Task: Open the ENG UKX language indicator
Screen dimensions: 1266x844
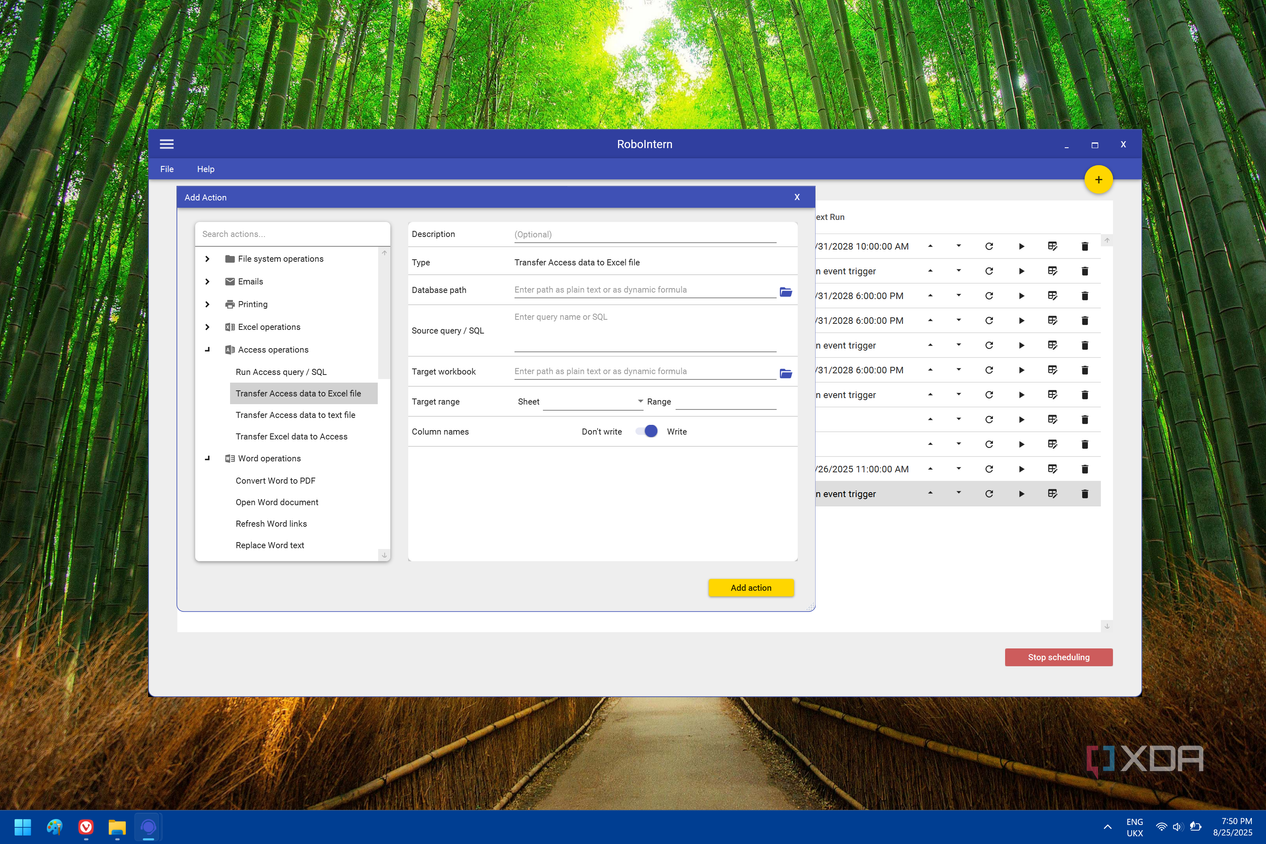Action: point(1135,827)
